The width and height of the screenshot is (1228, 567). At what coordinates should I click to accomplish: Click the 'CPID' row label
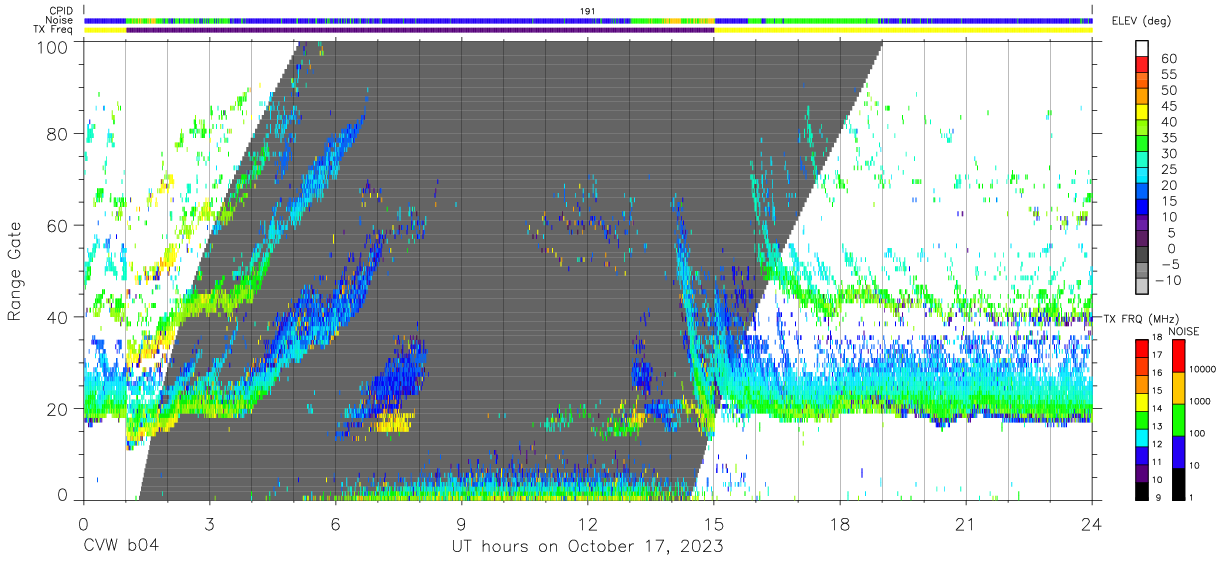click(x=61, y=10)
